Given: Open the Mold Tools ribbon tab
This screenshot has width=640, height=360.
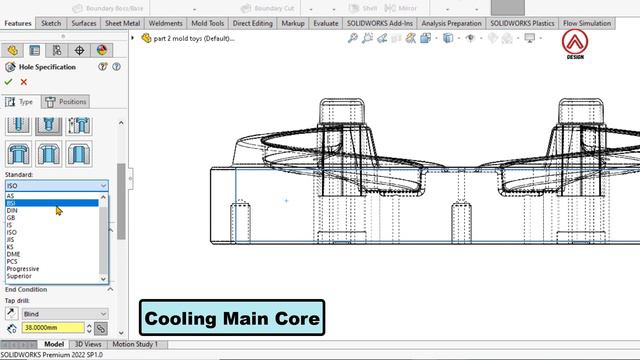Looking at the screenshot, I should point(207,23).
